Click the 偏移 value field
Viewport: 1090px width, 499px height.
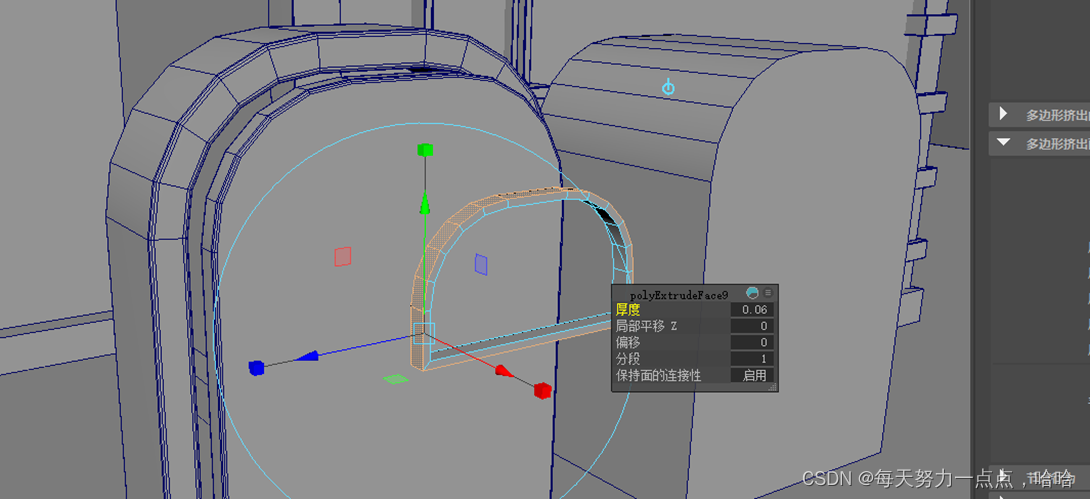(x=752, y=343)
